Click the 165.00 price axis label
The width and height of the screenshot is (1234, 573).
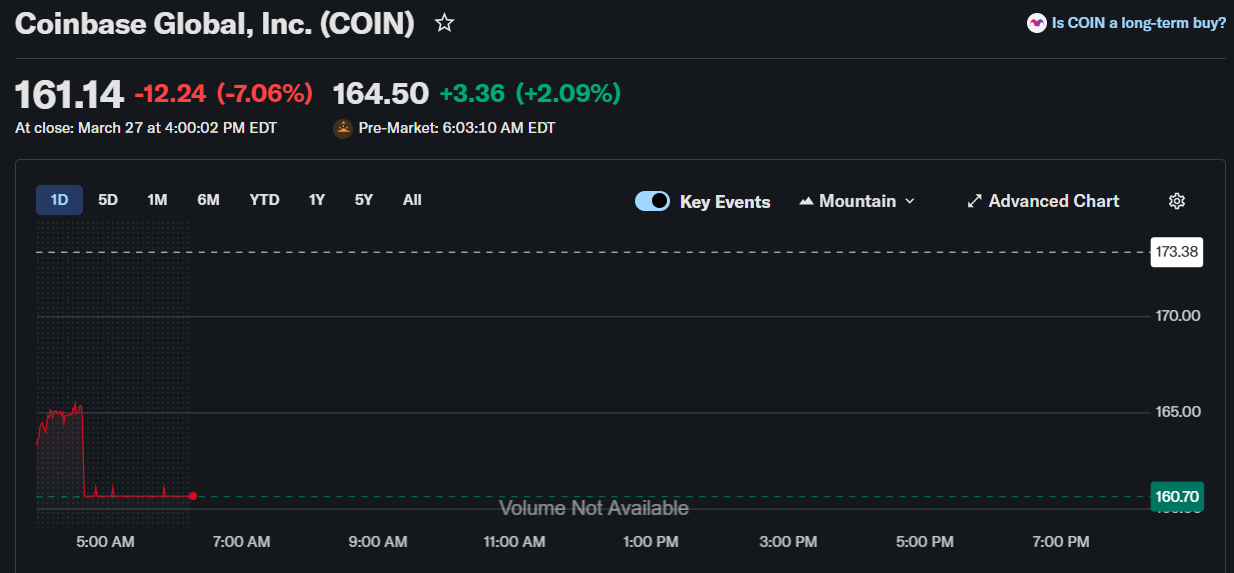1177,412
